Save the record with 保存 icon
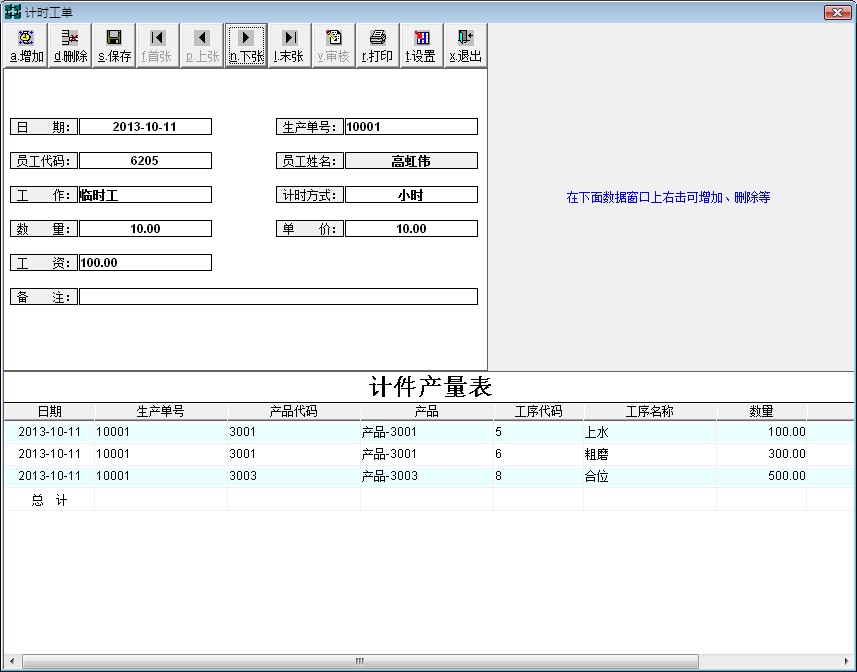Image resolution: width=857 pixels, height=672 pixels. (x=114, y=46)
